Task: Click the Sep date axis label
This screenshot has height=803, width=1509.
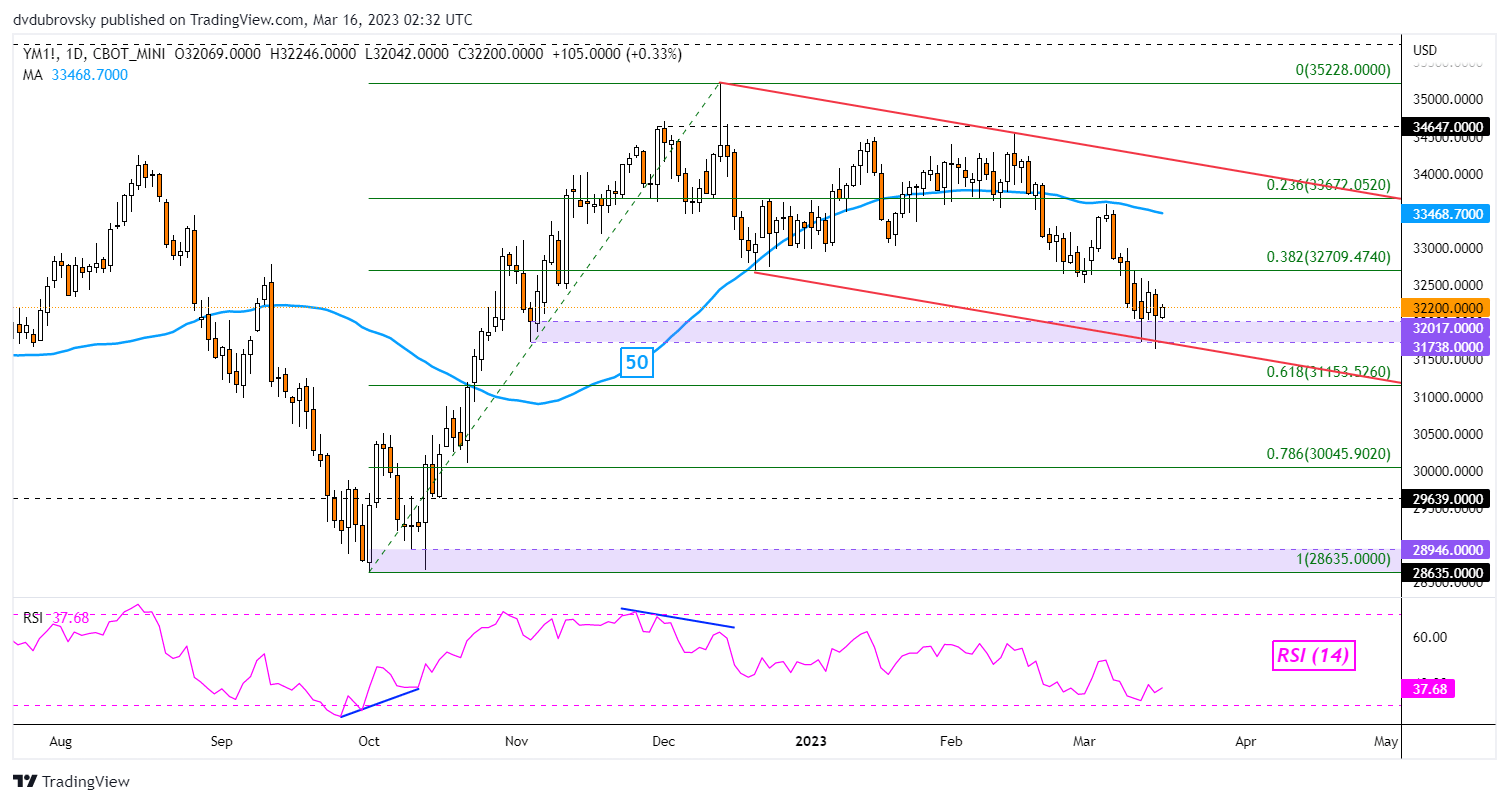Action: click(222, 742)
